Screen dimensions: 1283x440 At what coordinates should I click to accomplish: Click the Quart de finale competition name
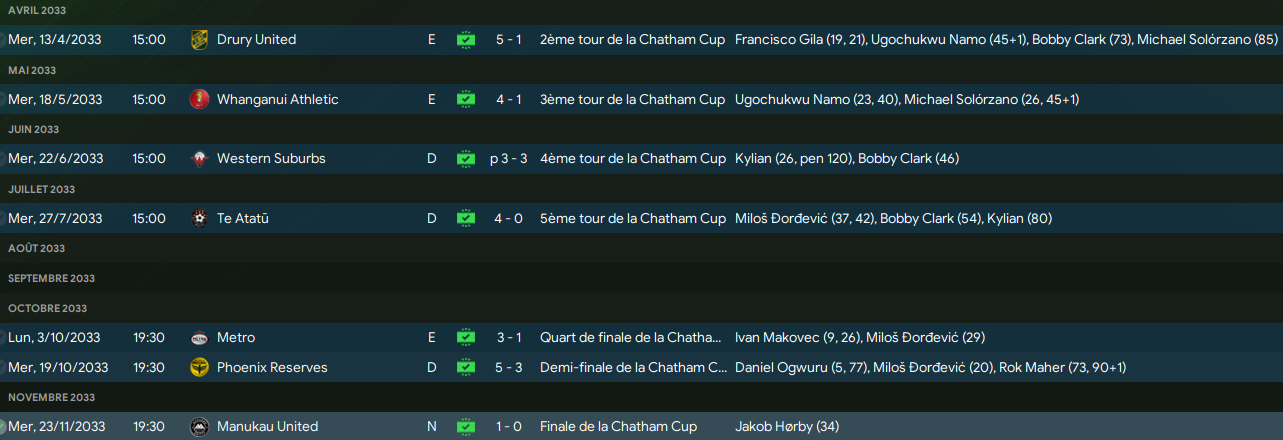pyautogui.click(x=630, y=338)
